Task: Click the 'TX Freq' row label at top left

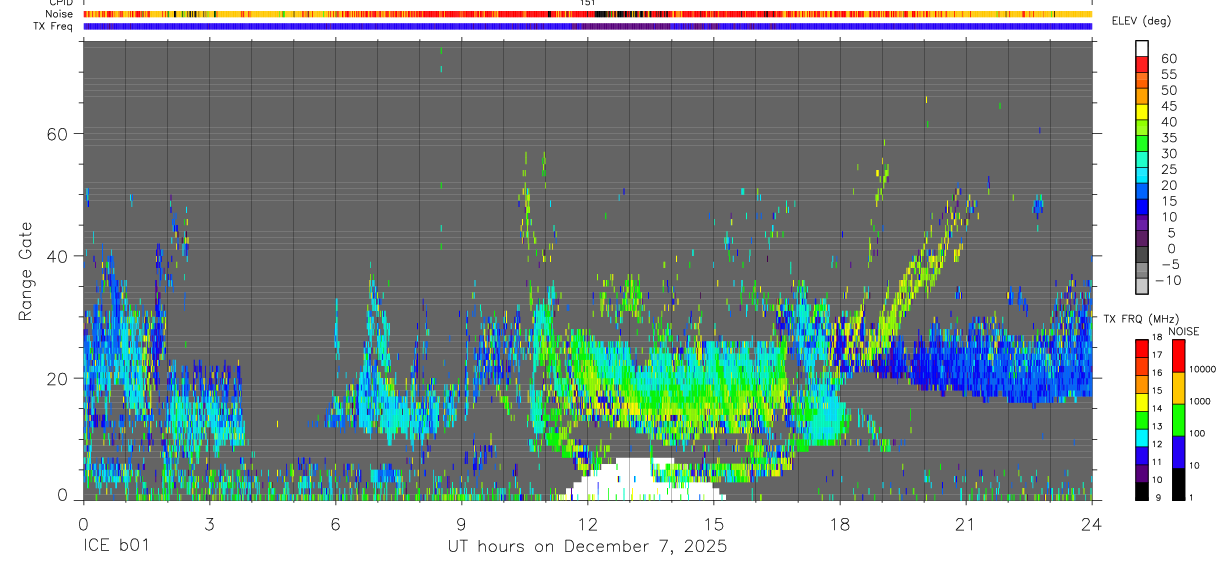Action: pyautogui.click(x=55, y=26)
